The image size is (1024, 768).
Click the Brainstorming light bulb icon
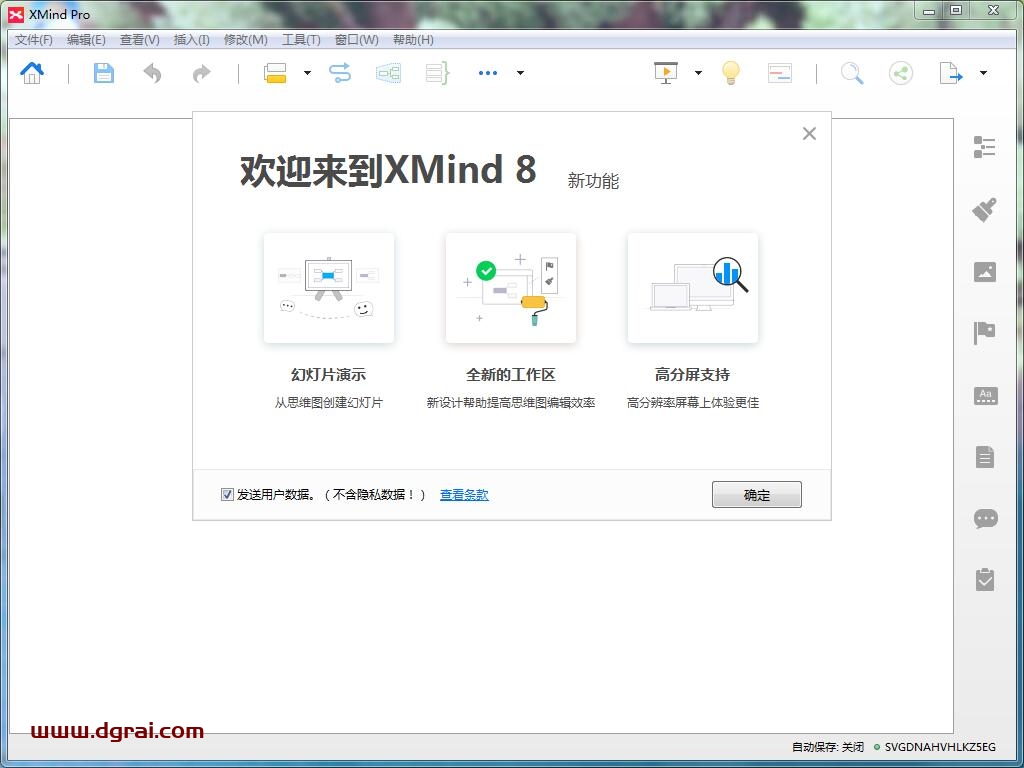pyautogui.click(x=731, y=73)
